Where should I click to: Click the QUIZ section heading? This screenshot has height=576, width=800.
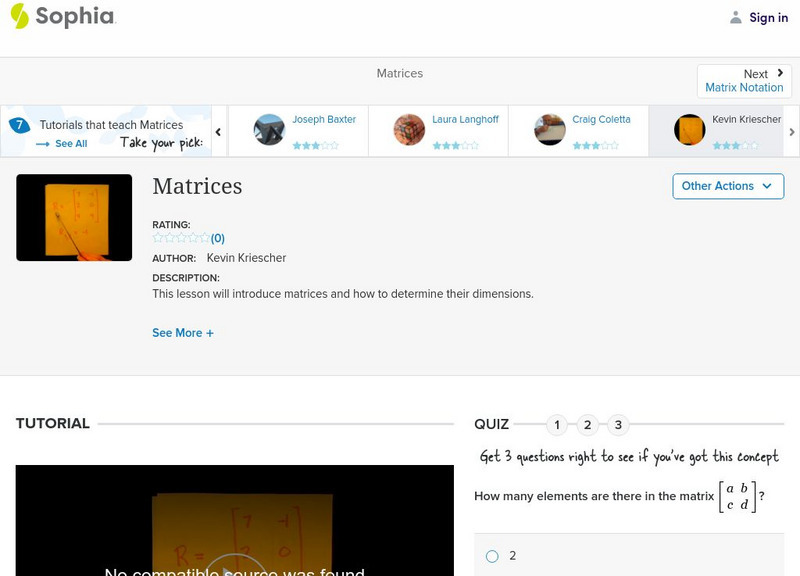[x=491, y=424]
